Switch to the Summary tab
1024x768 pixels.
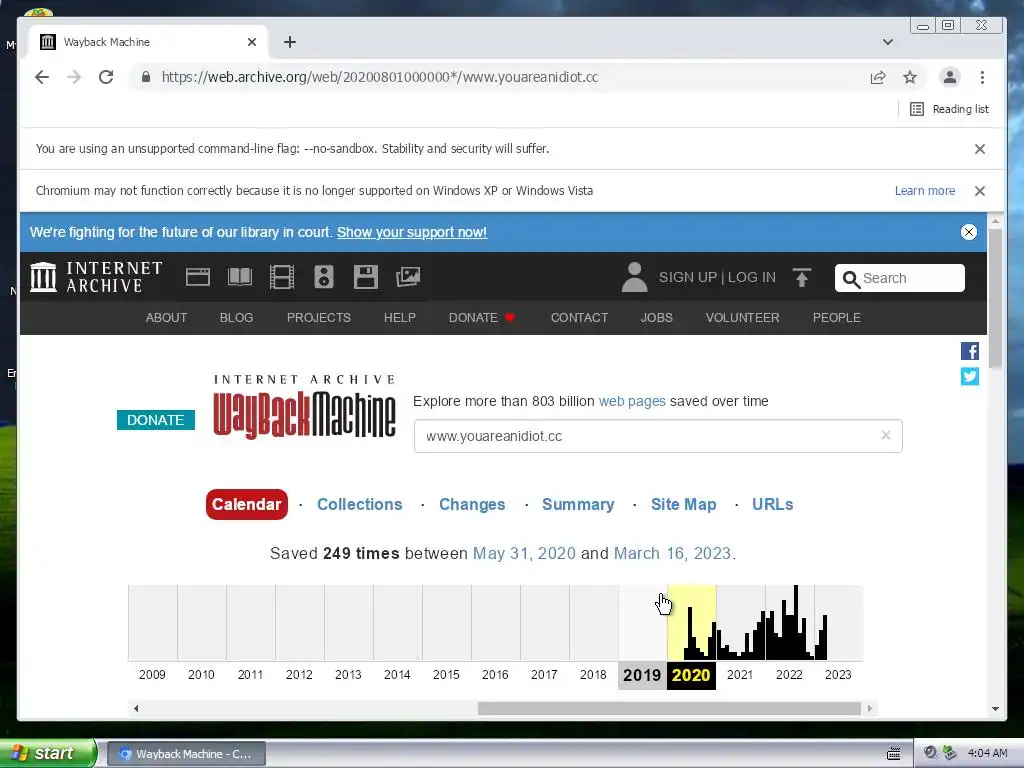click(x=578, y=504)
